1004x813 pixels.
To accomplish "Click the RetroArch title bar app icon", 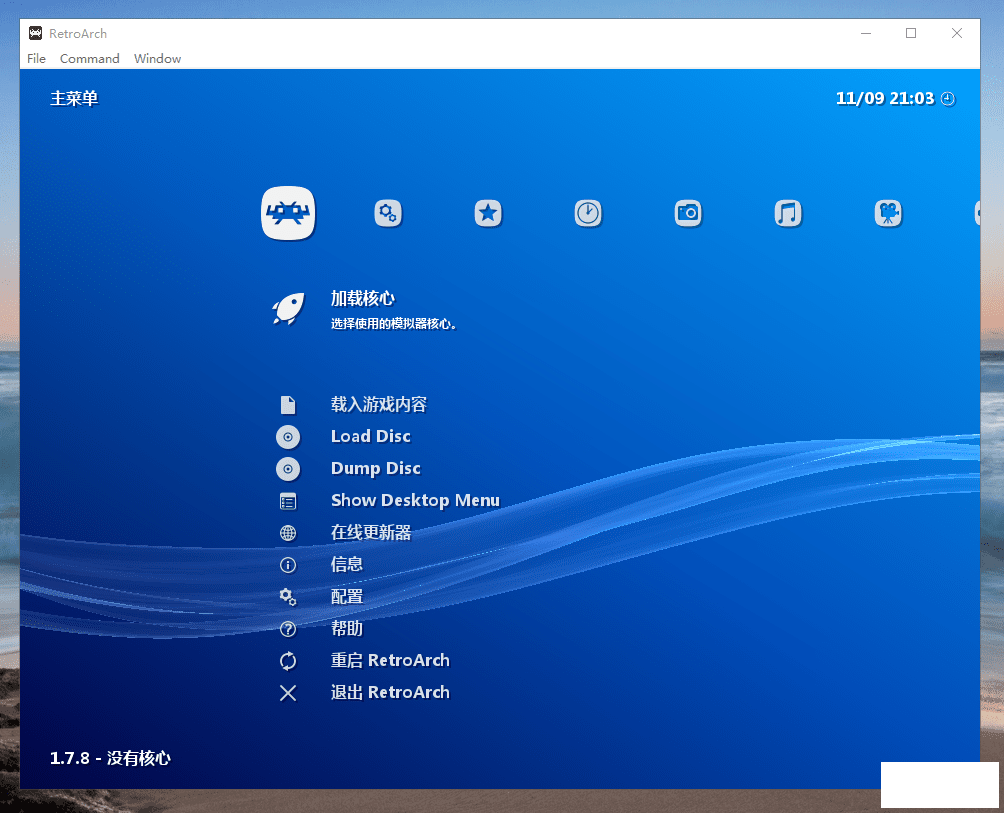I will pyautogui.click(x=36, y=33).
